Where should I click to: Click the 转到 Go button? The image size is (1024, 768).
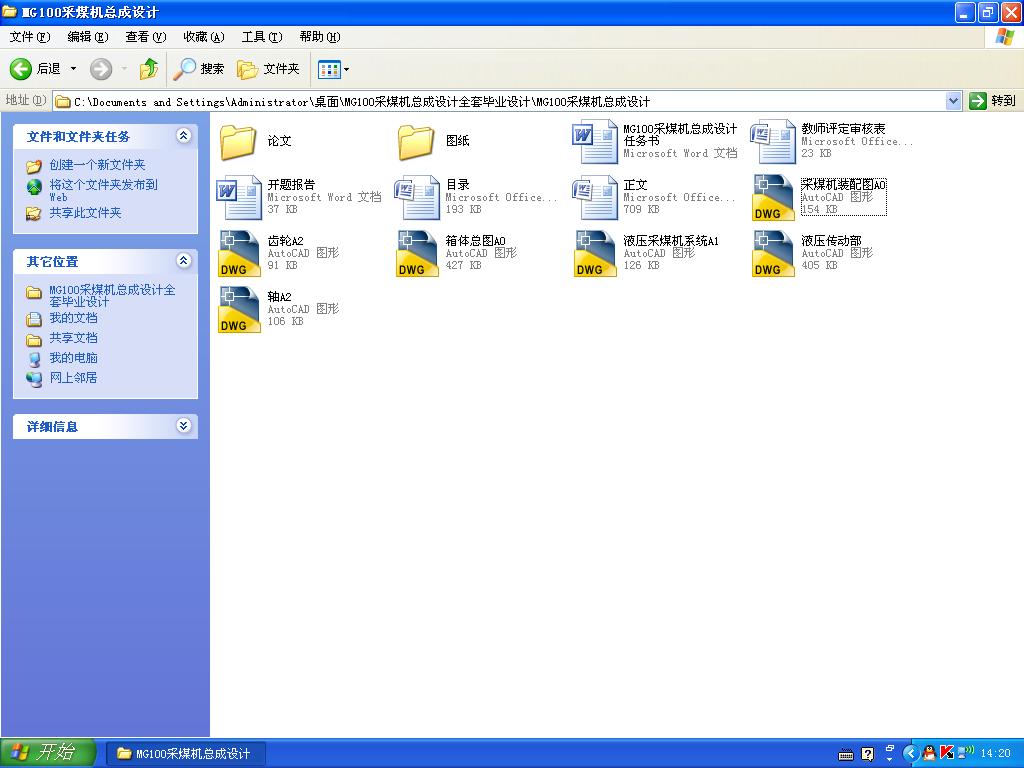point(992,101)
